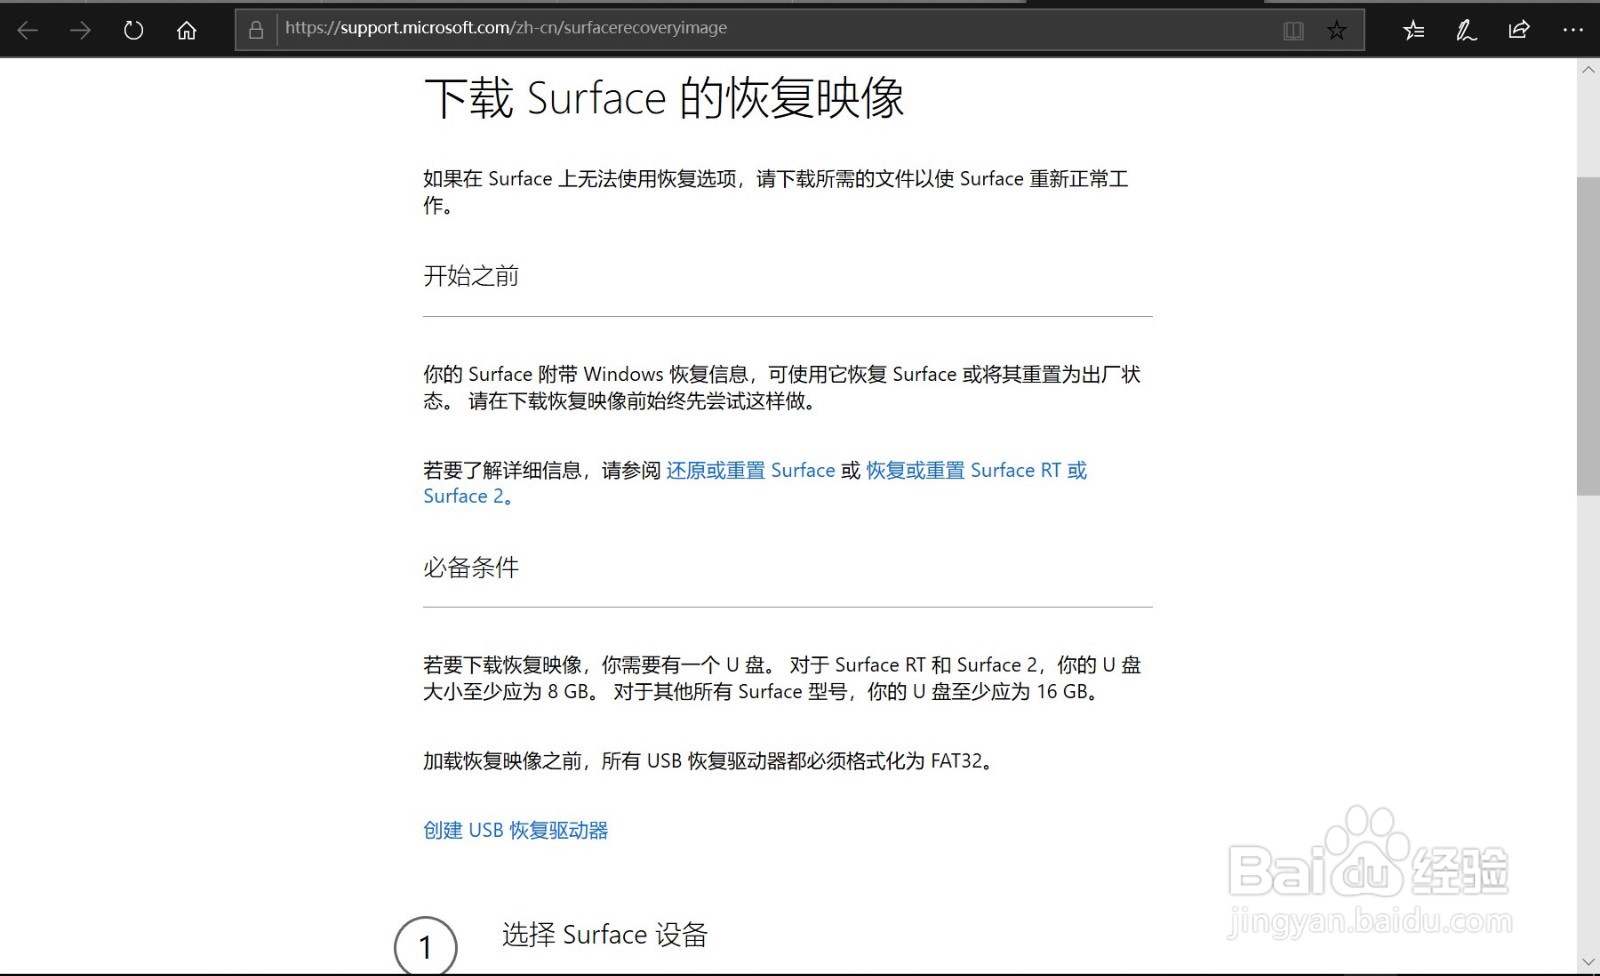Screen dimensions: 1600x976
Task: Click the vertical scrollbar thumb
Action: 1588,336
